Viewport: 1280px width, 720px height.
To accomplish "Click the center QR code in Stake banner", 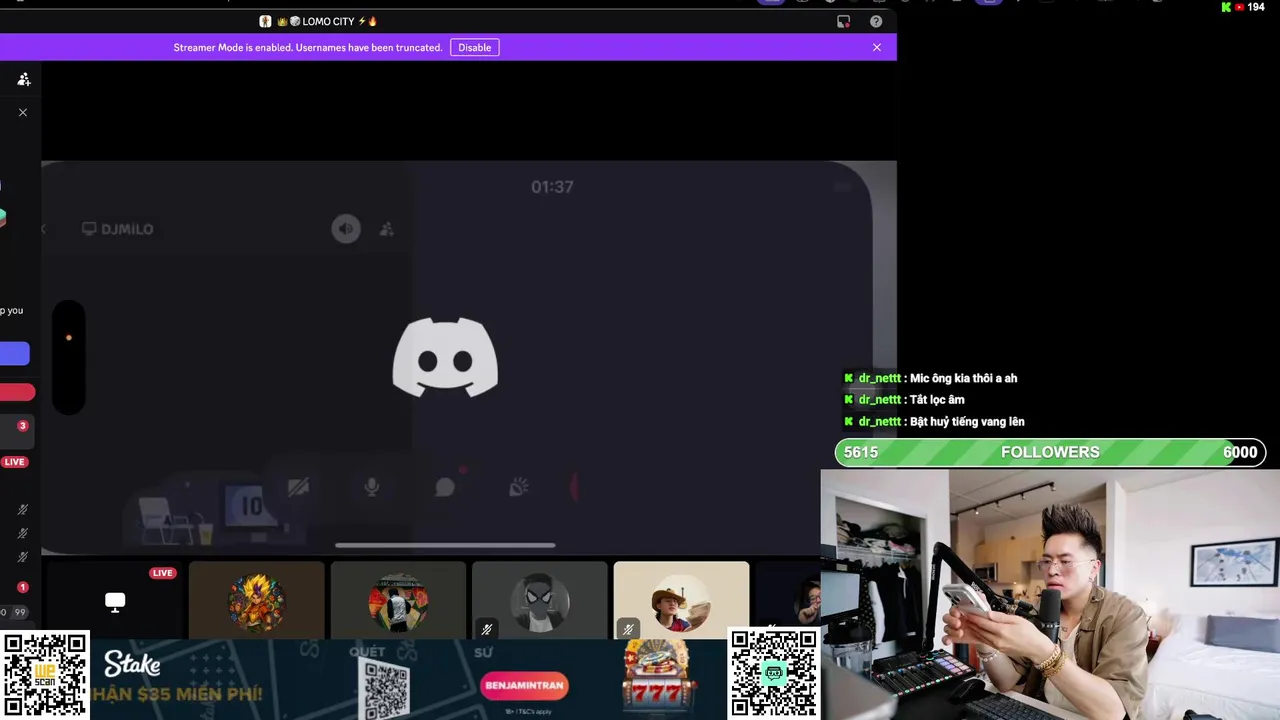I will click(x=385, y=688).
